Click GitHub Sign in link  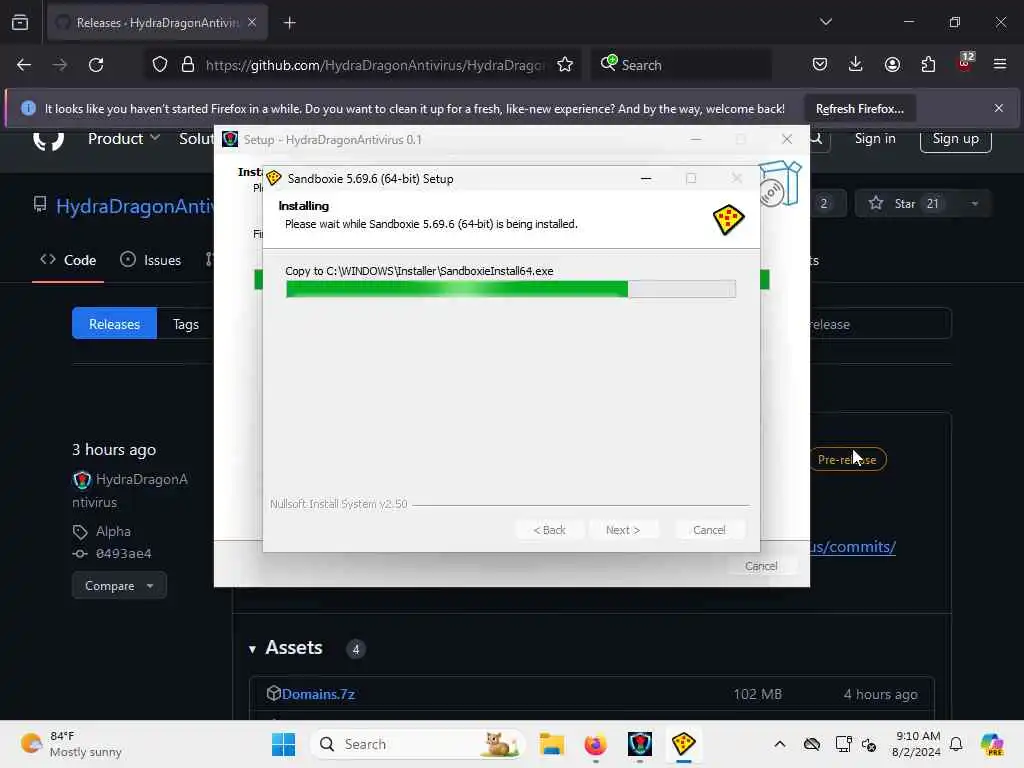875,138
